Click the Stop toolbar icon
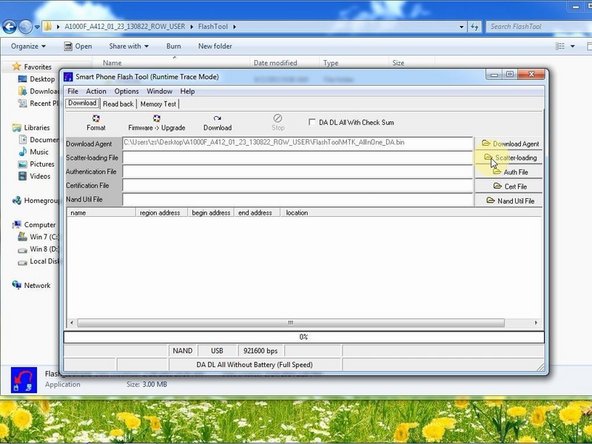The width and height of the screenshot is (592, 444). click(278, 123)
